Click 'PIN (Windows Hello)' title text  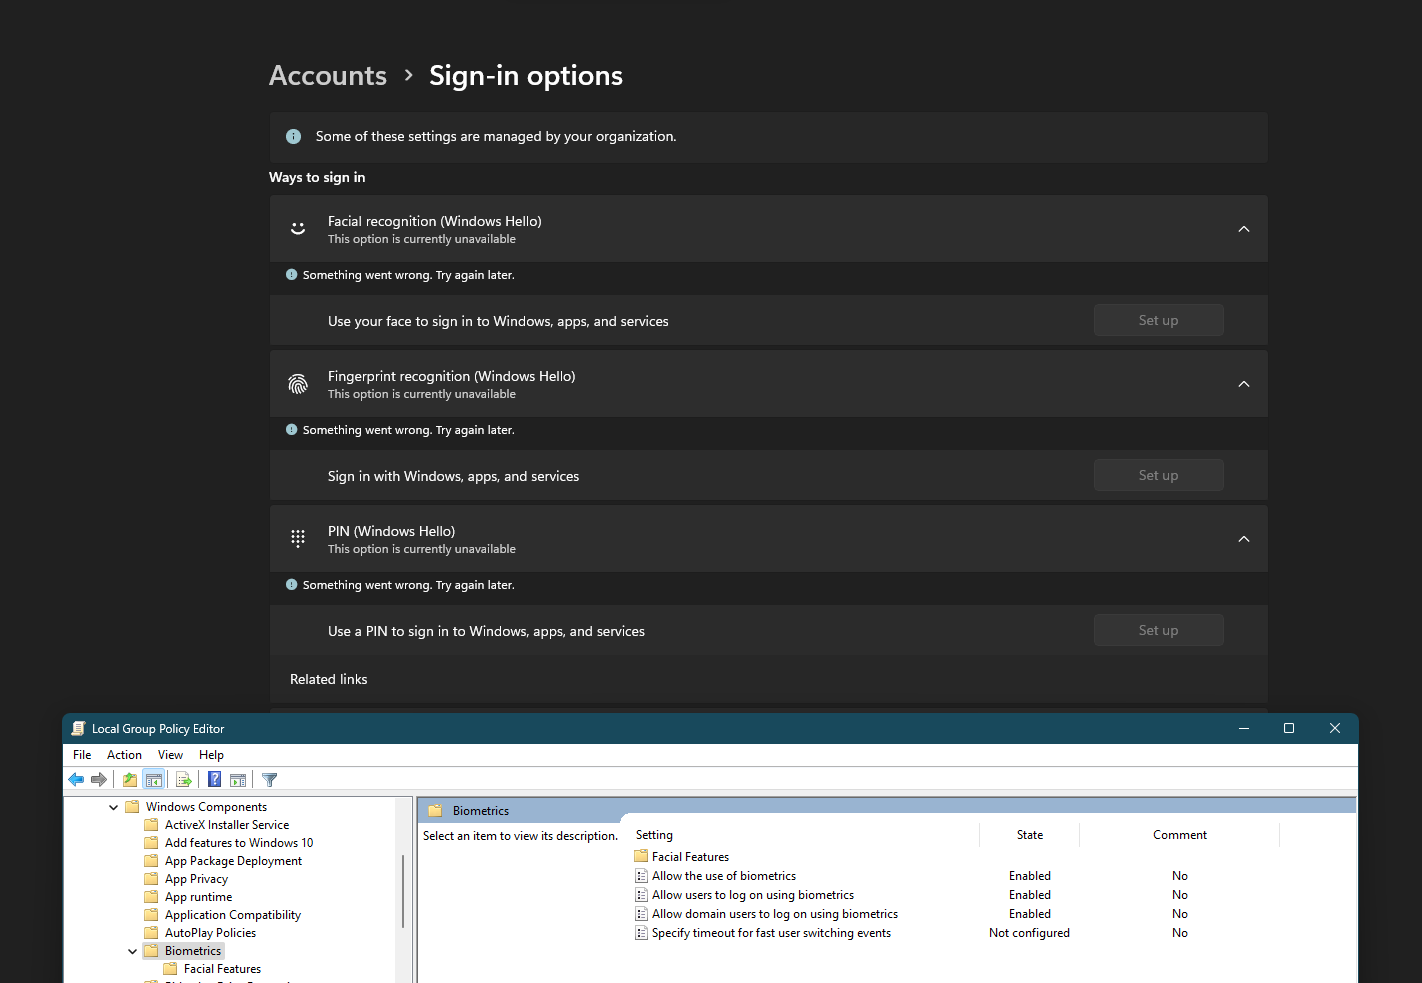click(391, 531)
